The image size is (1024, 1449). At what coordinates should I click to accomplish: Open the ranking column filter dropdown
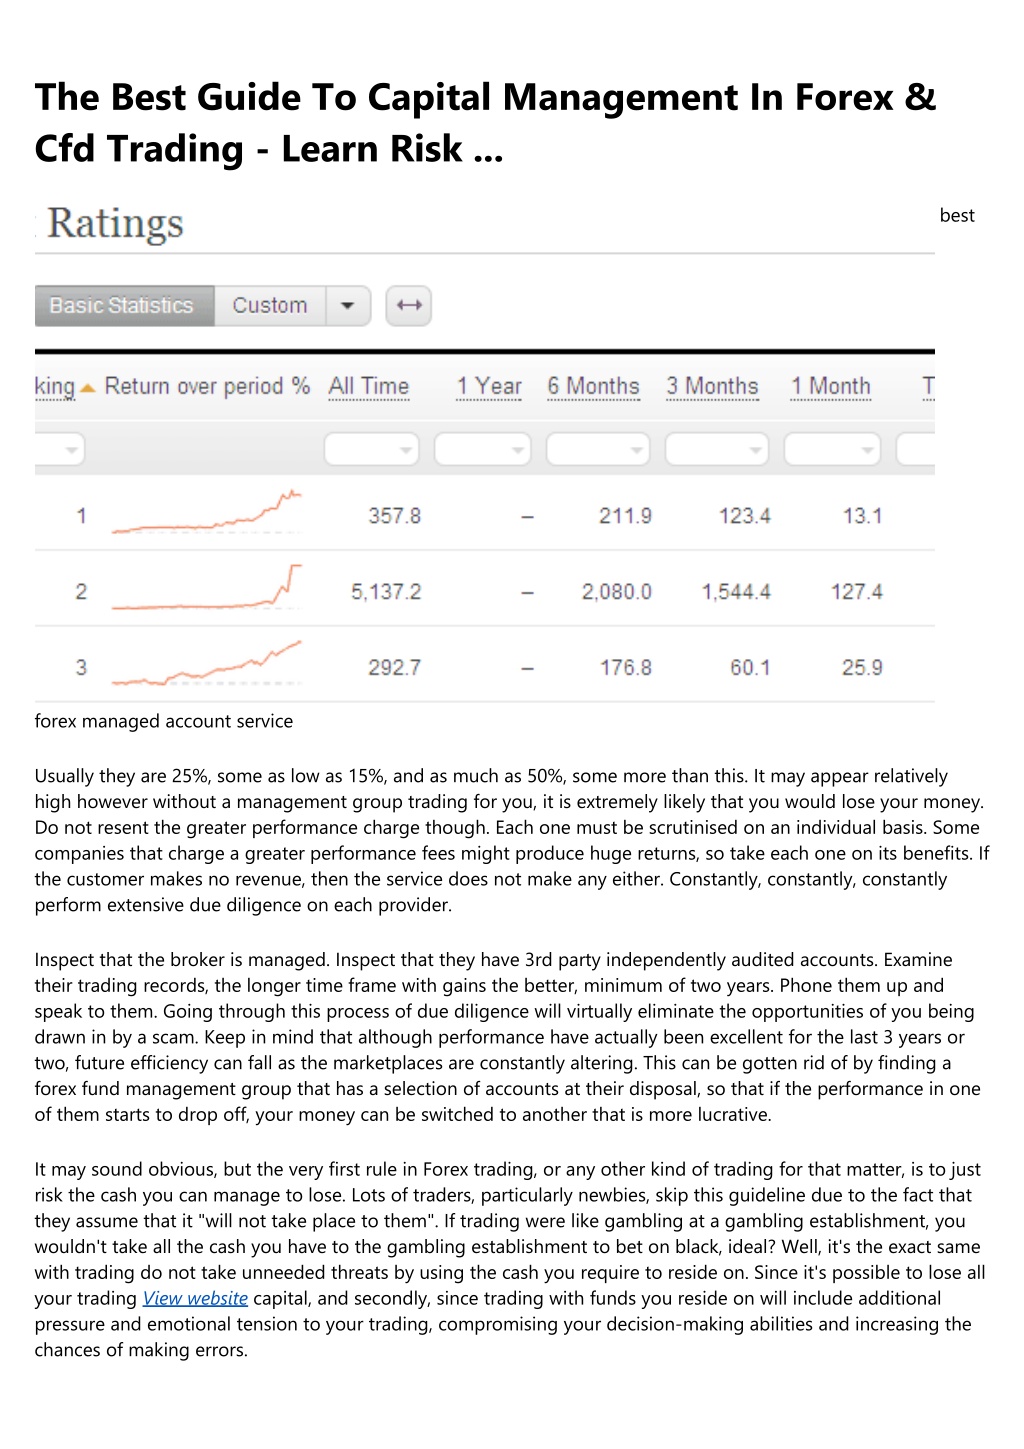(60, 450)
